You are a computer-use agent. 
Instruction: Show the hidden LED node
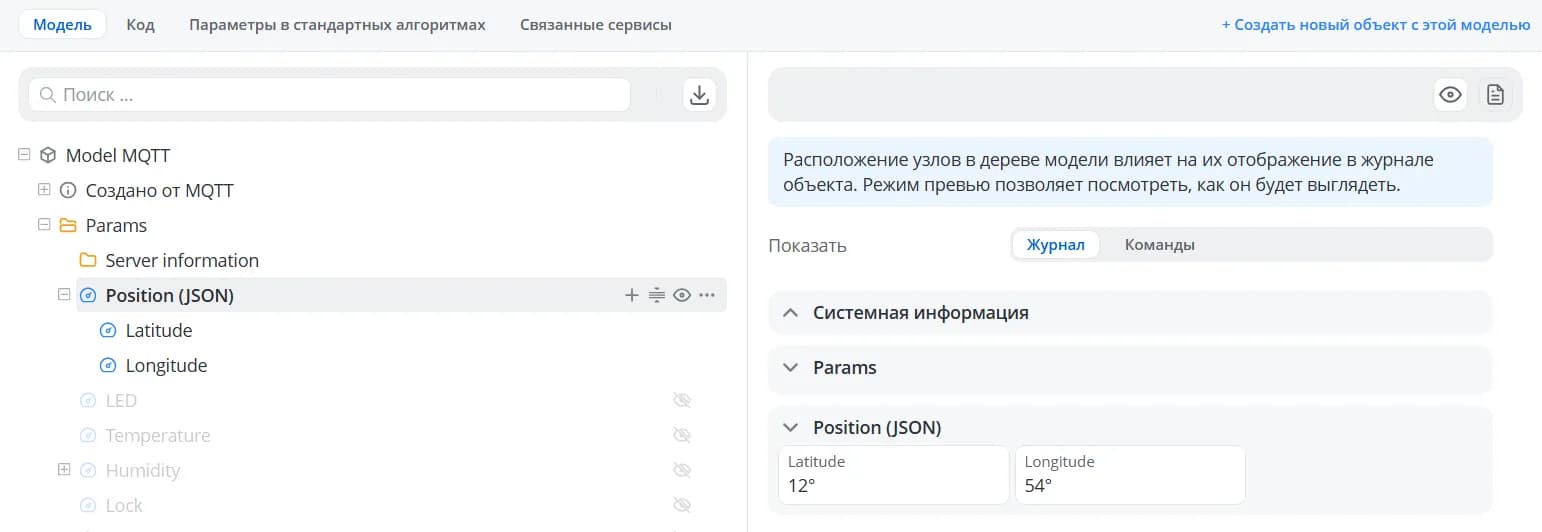coord(682,400)
